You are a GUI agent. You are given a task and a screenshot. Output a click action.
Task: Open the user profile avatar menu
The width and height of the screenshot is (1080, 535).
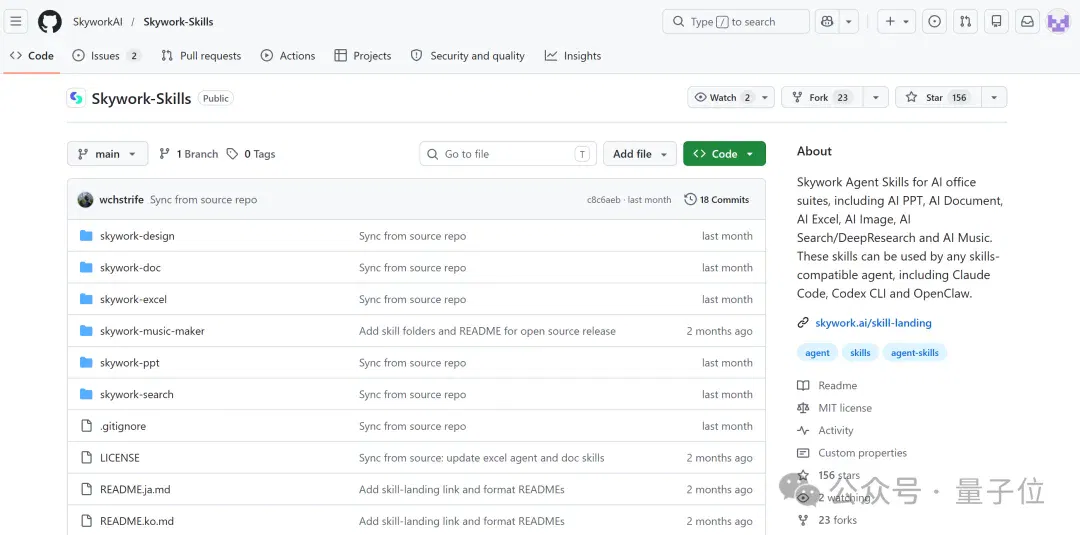1058,21
